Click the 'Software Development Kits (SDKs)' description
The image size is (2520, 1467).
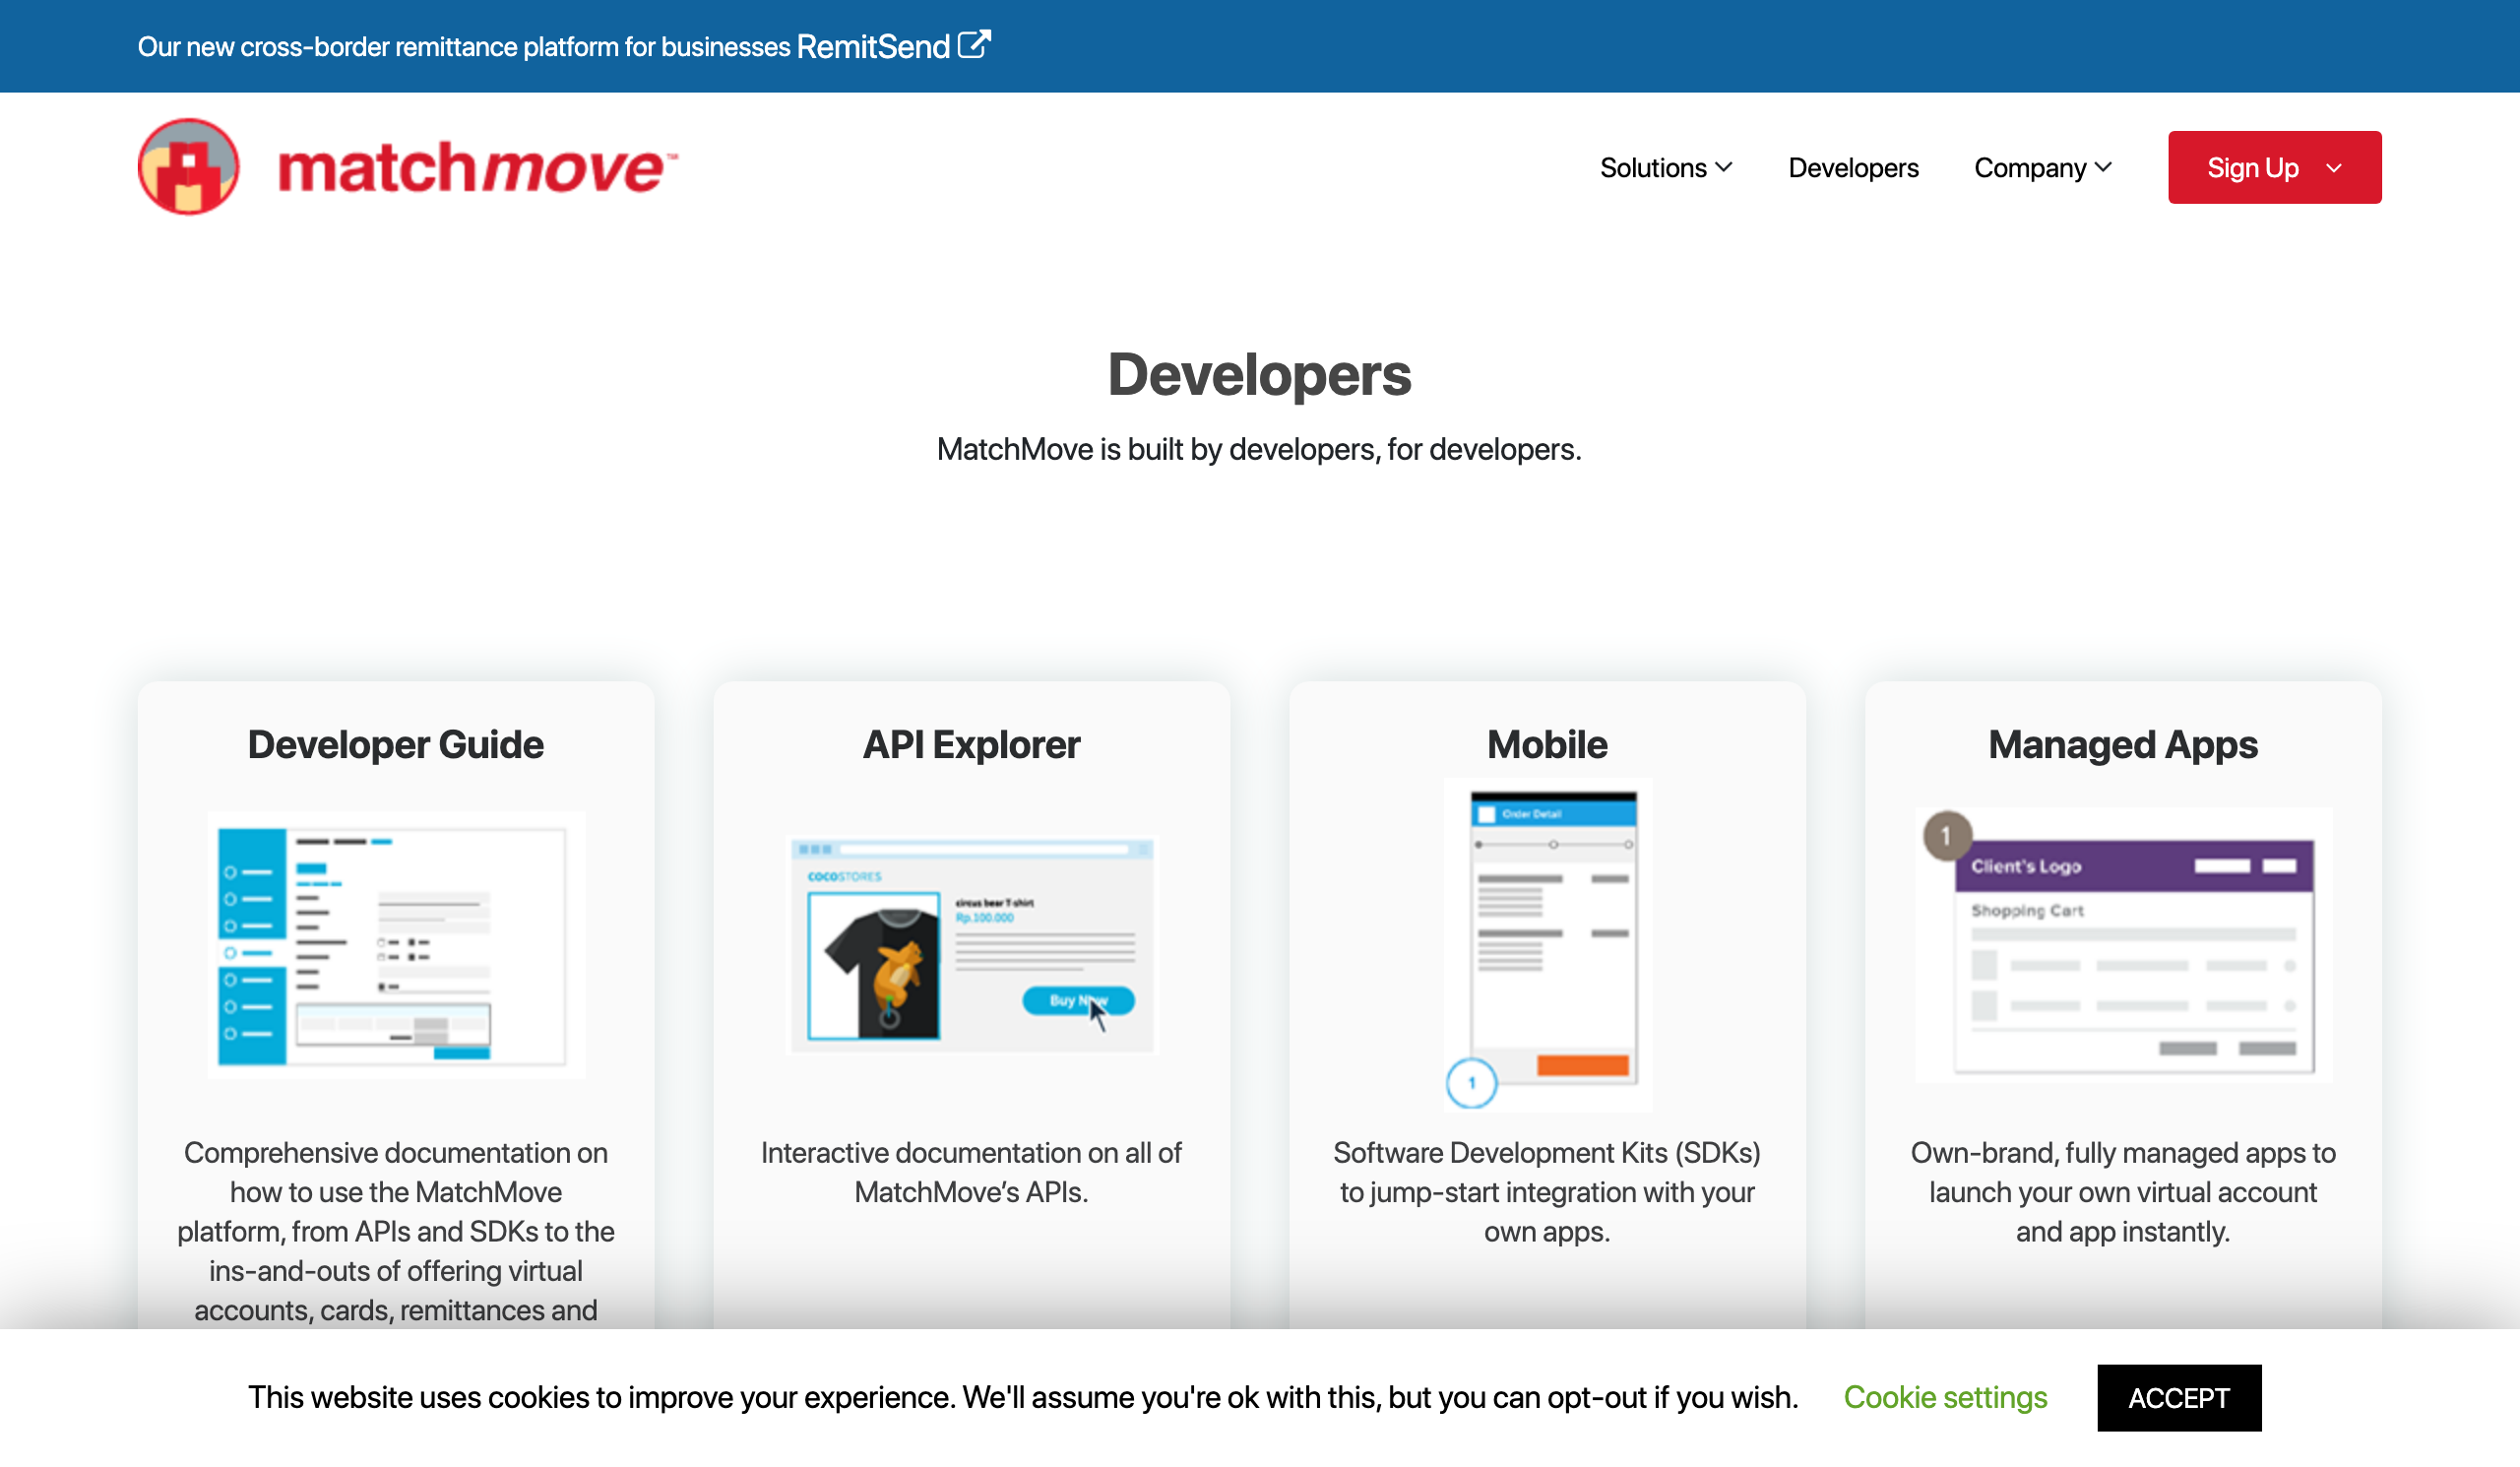click(1547, 1192)
